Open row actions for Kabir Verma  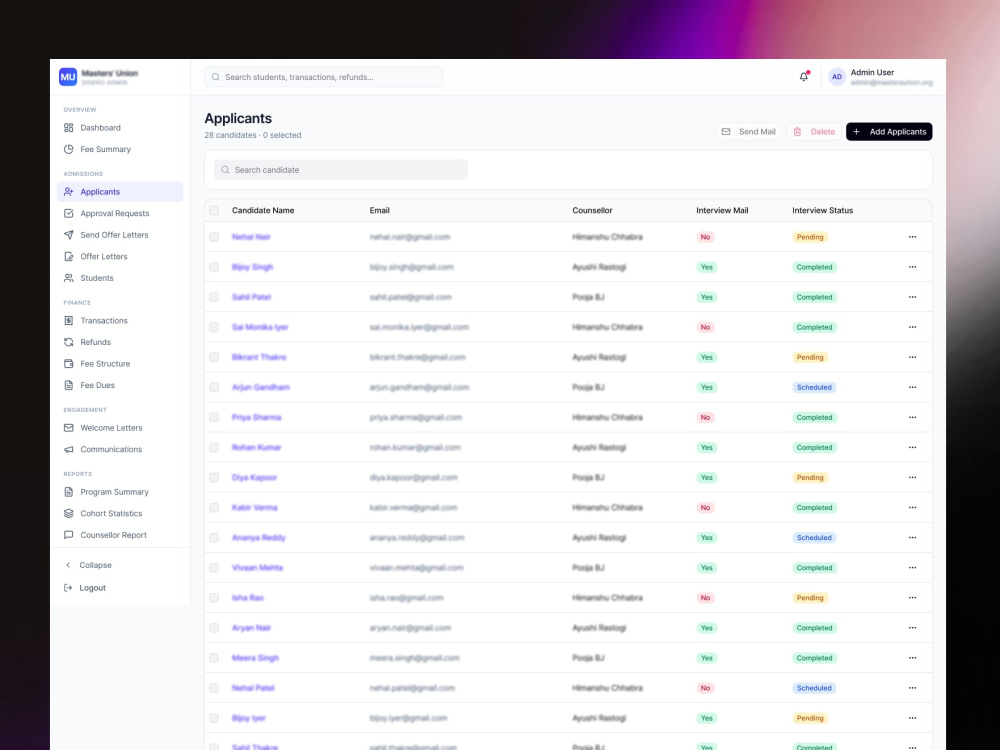[913, 508]
